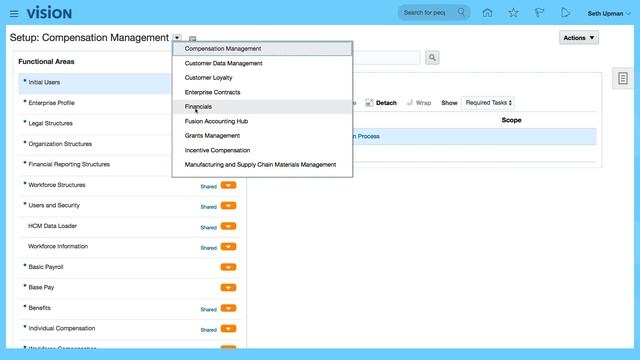Select Fusion Accounting Hub offering
The image size is (640, 360).
pyautogui.click(x=262, y=121)
